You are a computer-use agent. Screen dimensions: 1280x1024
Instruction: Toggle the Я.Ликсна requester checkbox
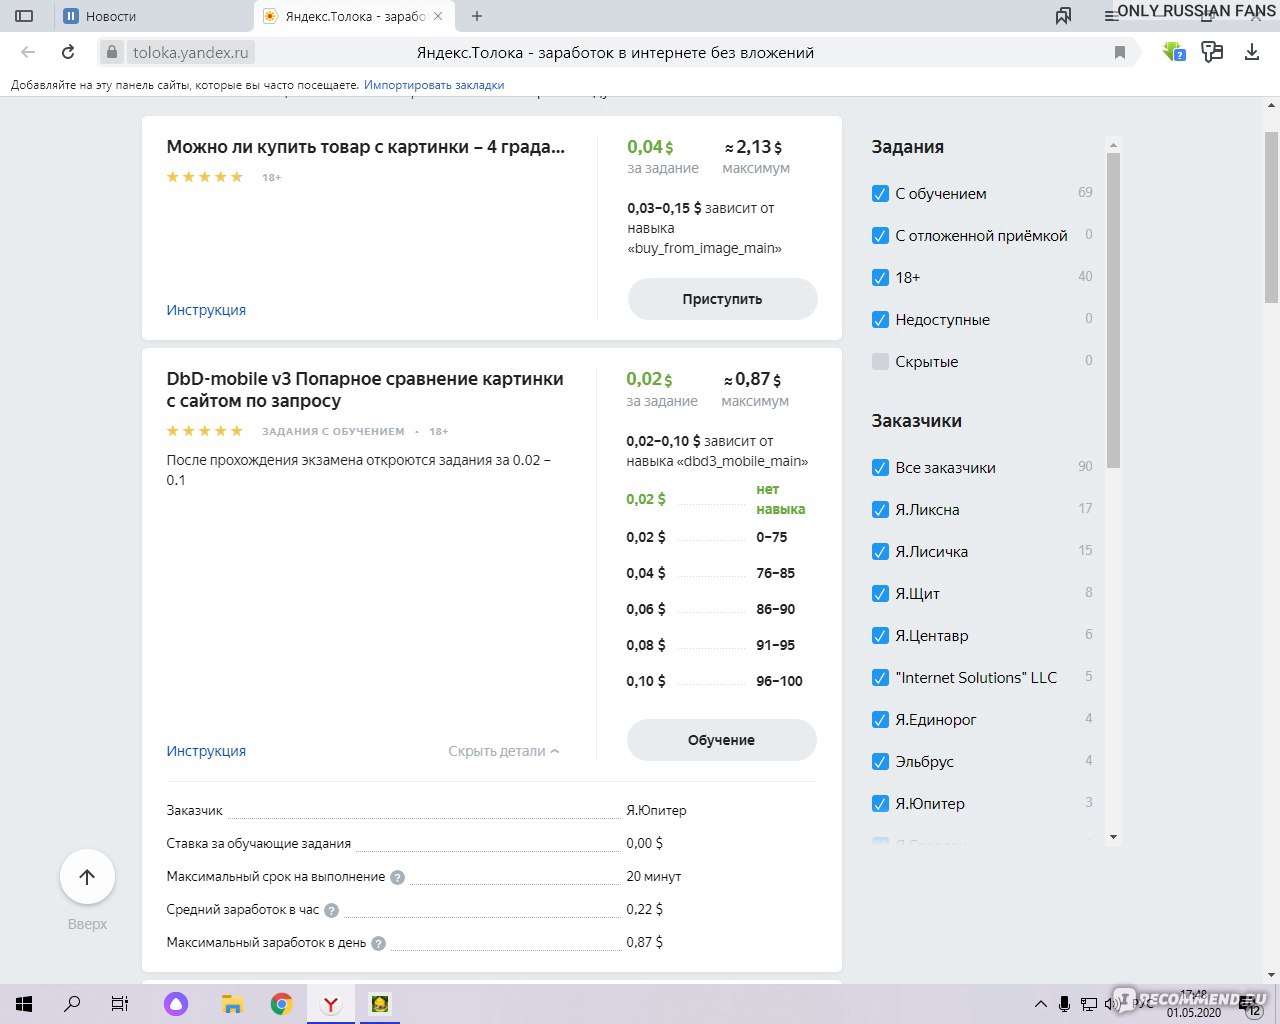tap(880, 510)
